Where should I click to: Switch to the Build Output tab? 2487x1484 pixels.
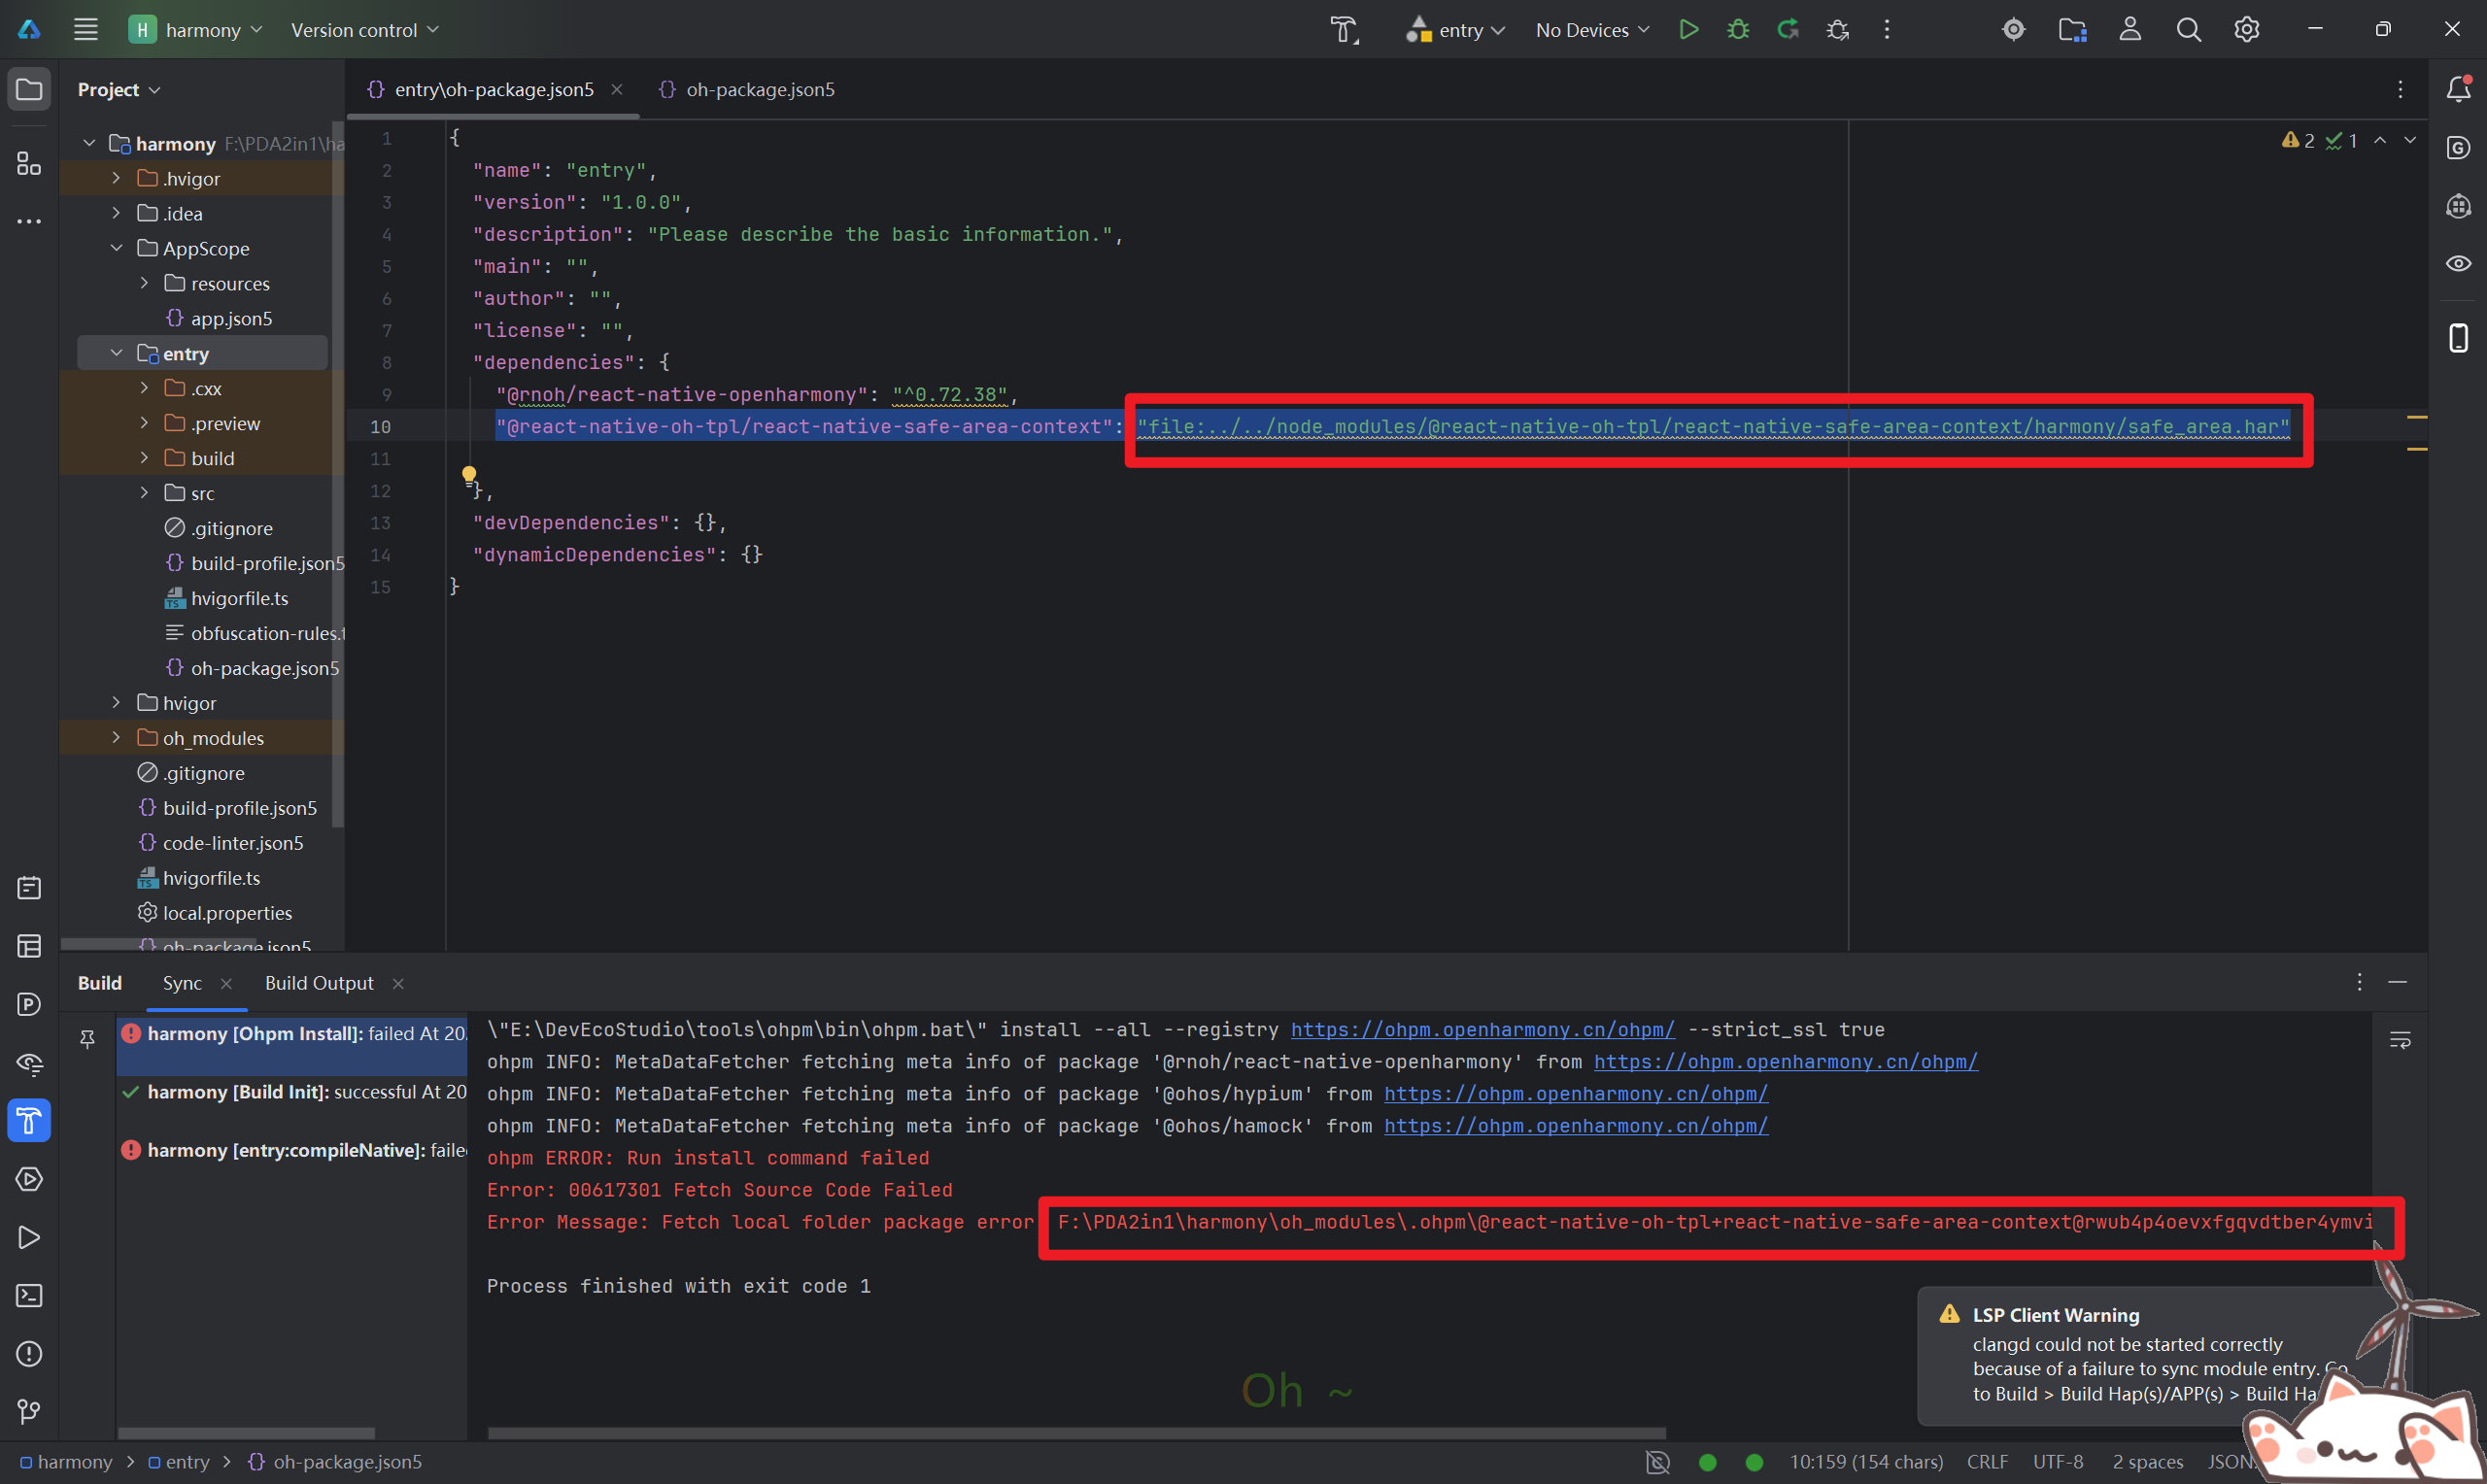pyautogui.click(x=319, y=984)
